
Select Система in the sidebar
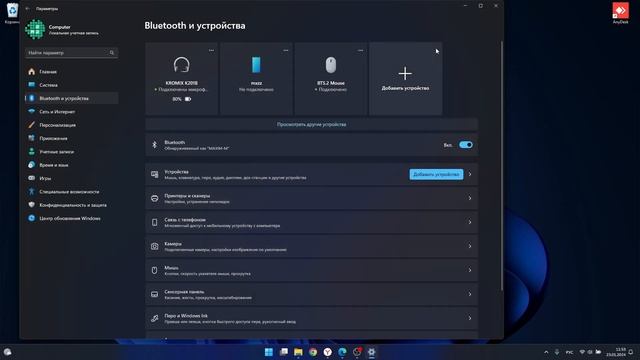point(71,85)
